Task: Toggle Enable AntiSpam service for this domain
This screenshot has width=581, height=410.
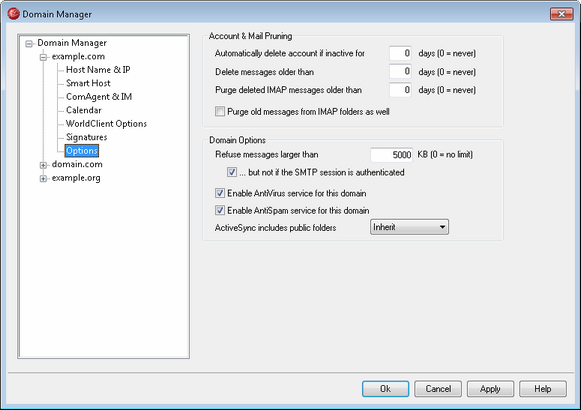Action: 220,210
